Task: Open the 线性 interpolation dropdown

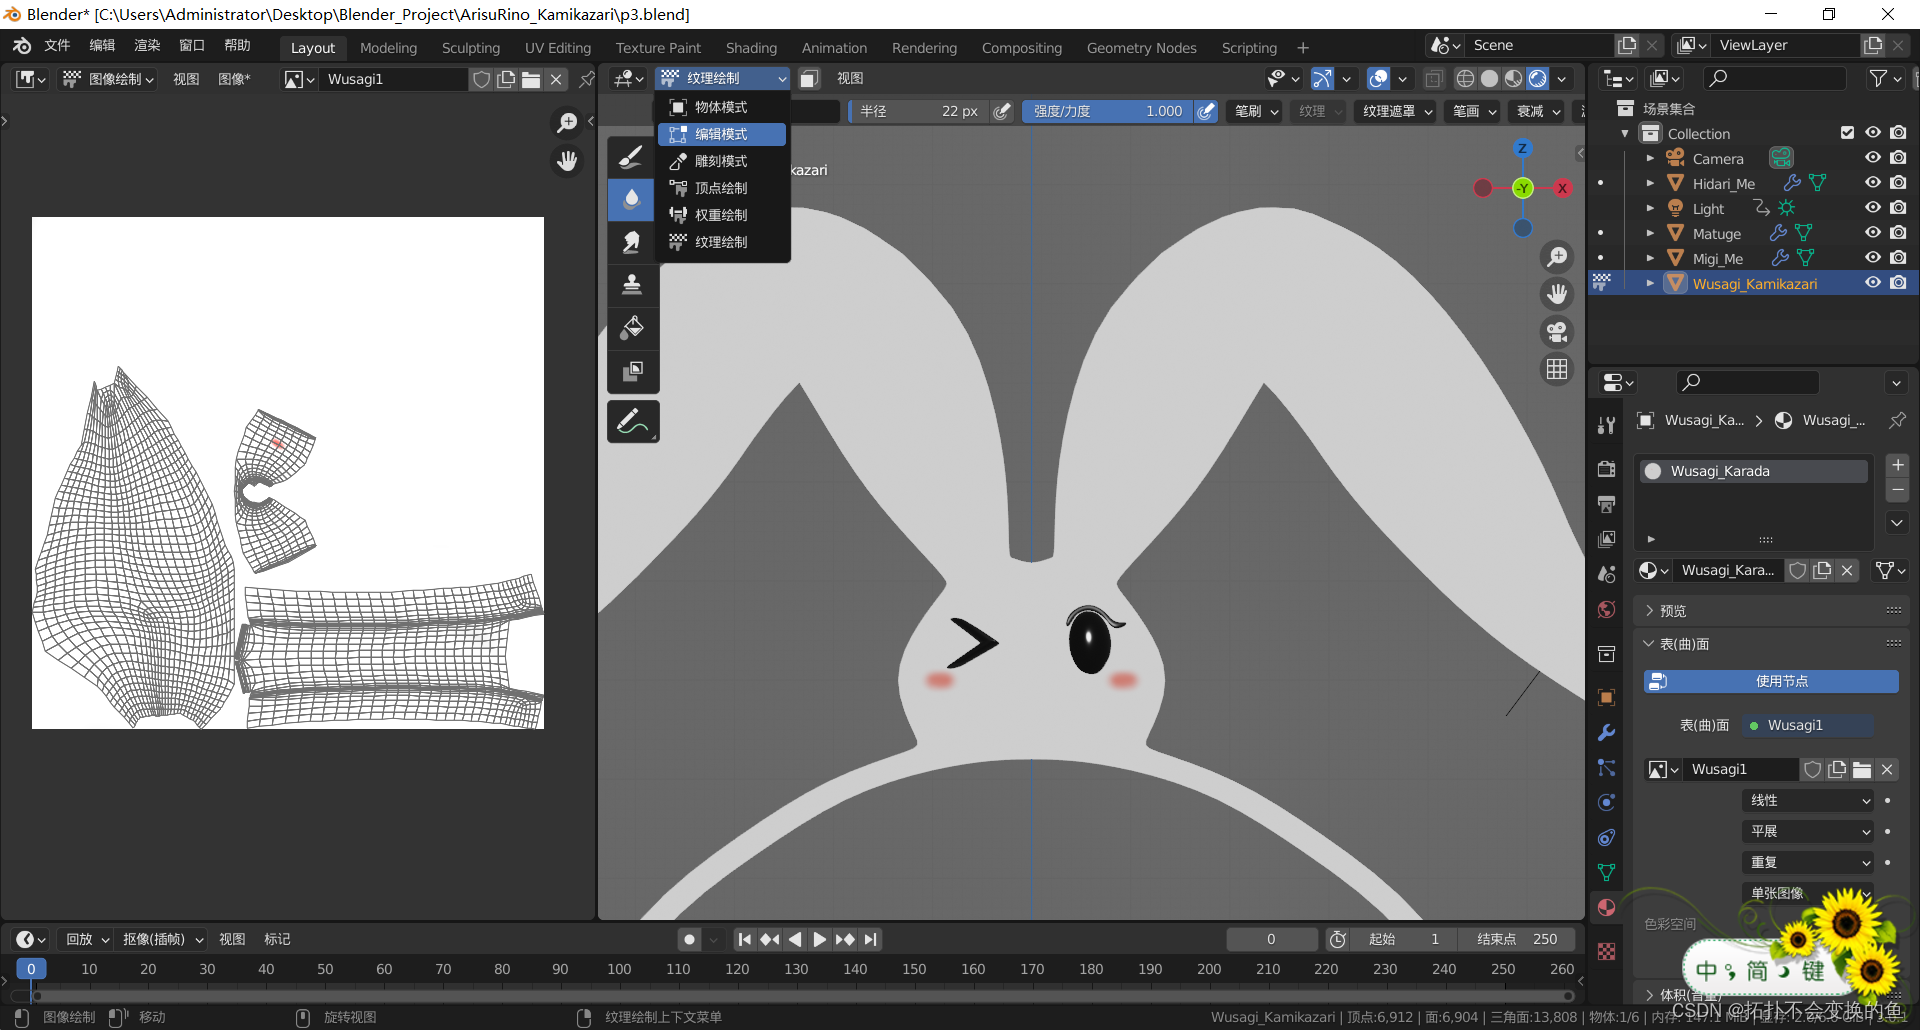Action: (1809, 800)
